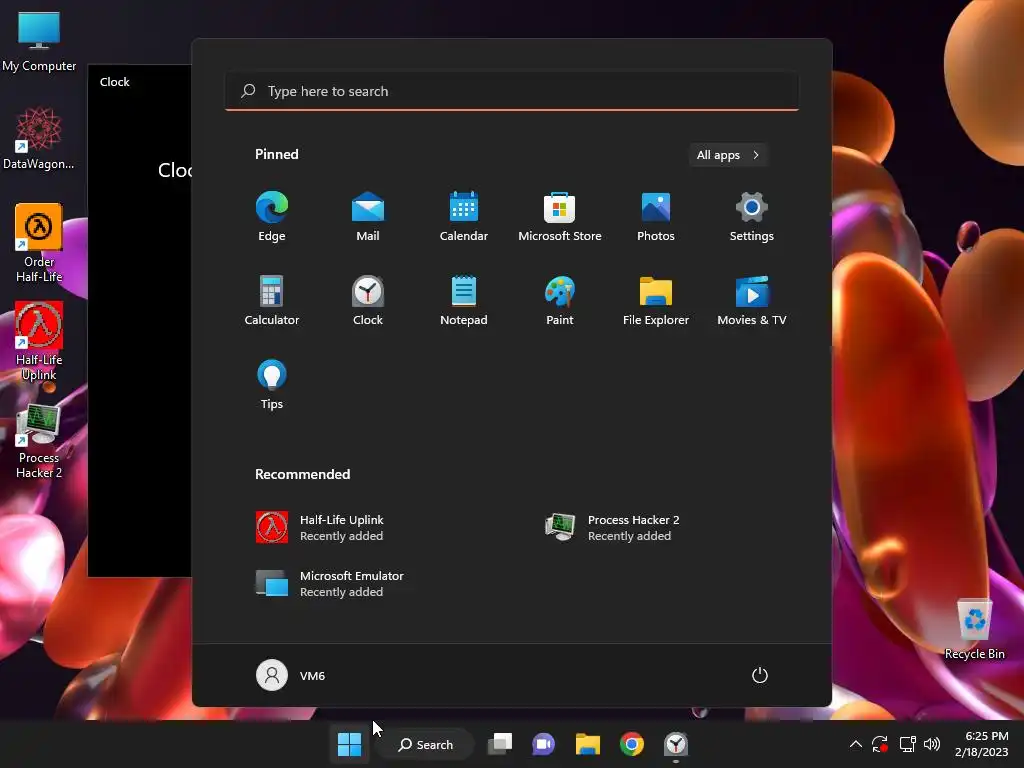Switch to the Clock app on the taskbar
The image size is (1024, 768).
point(676,744)
